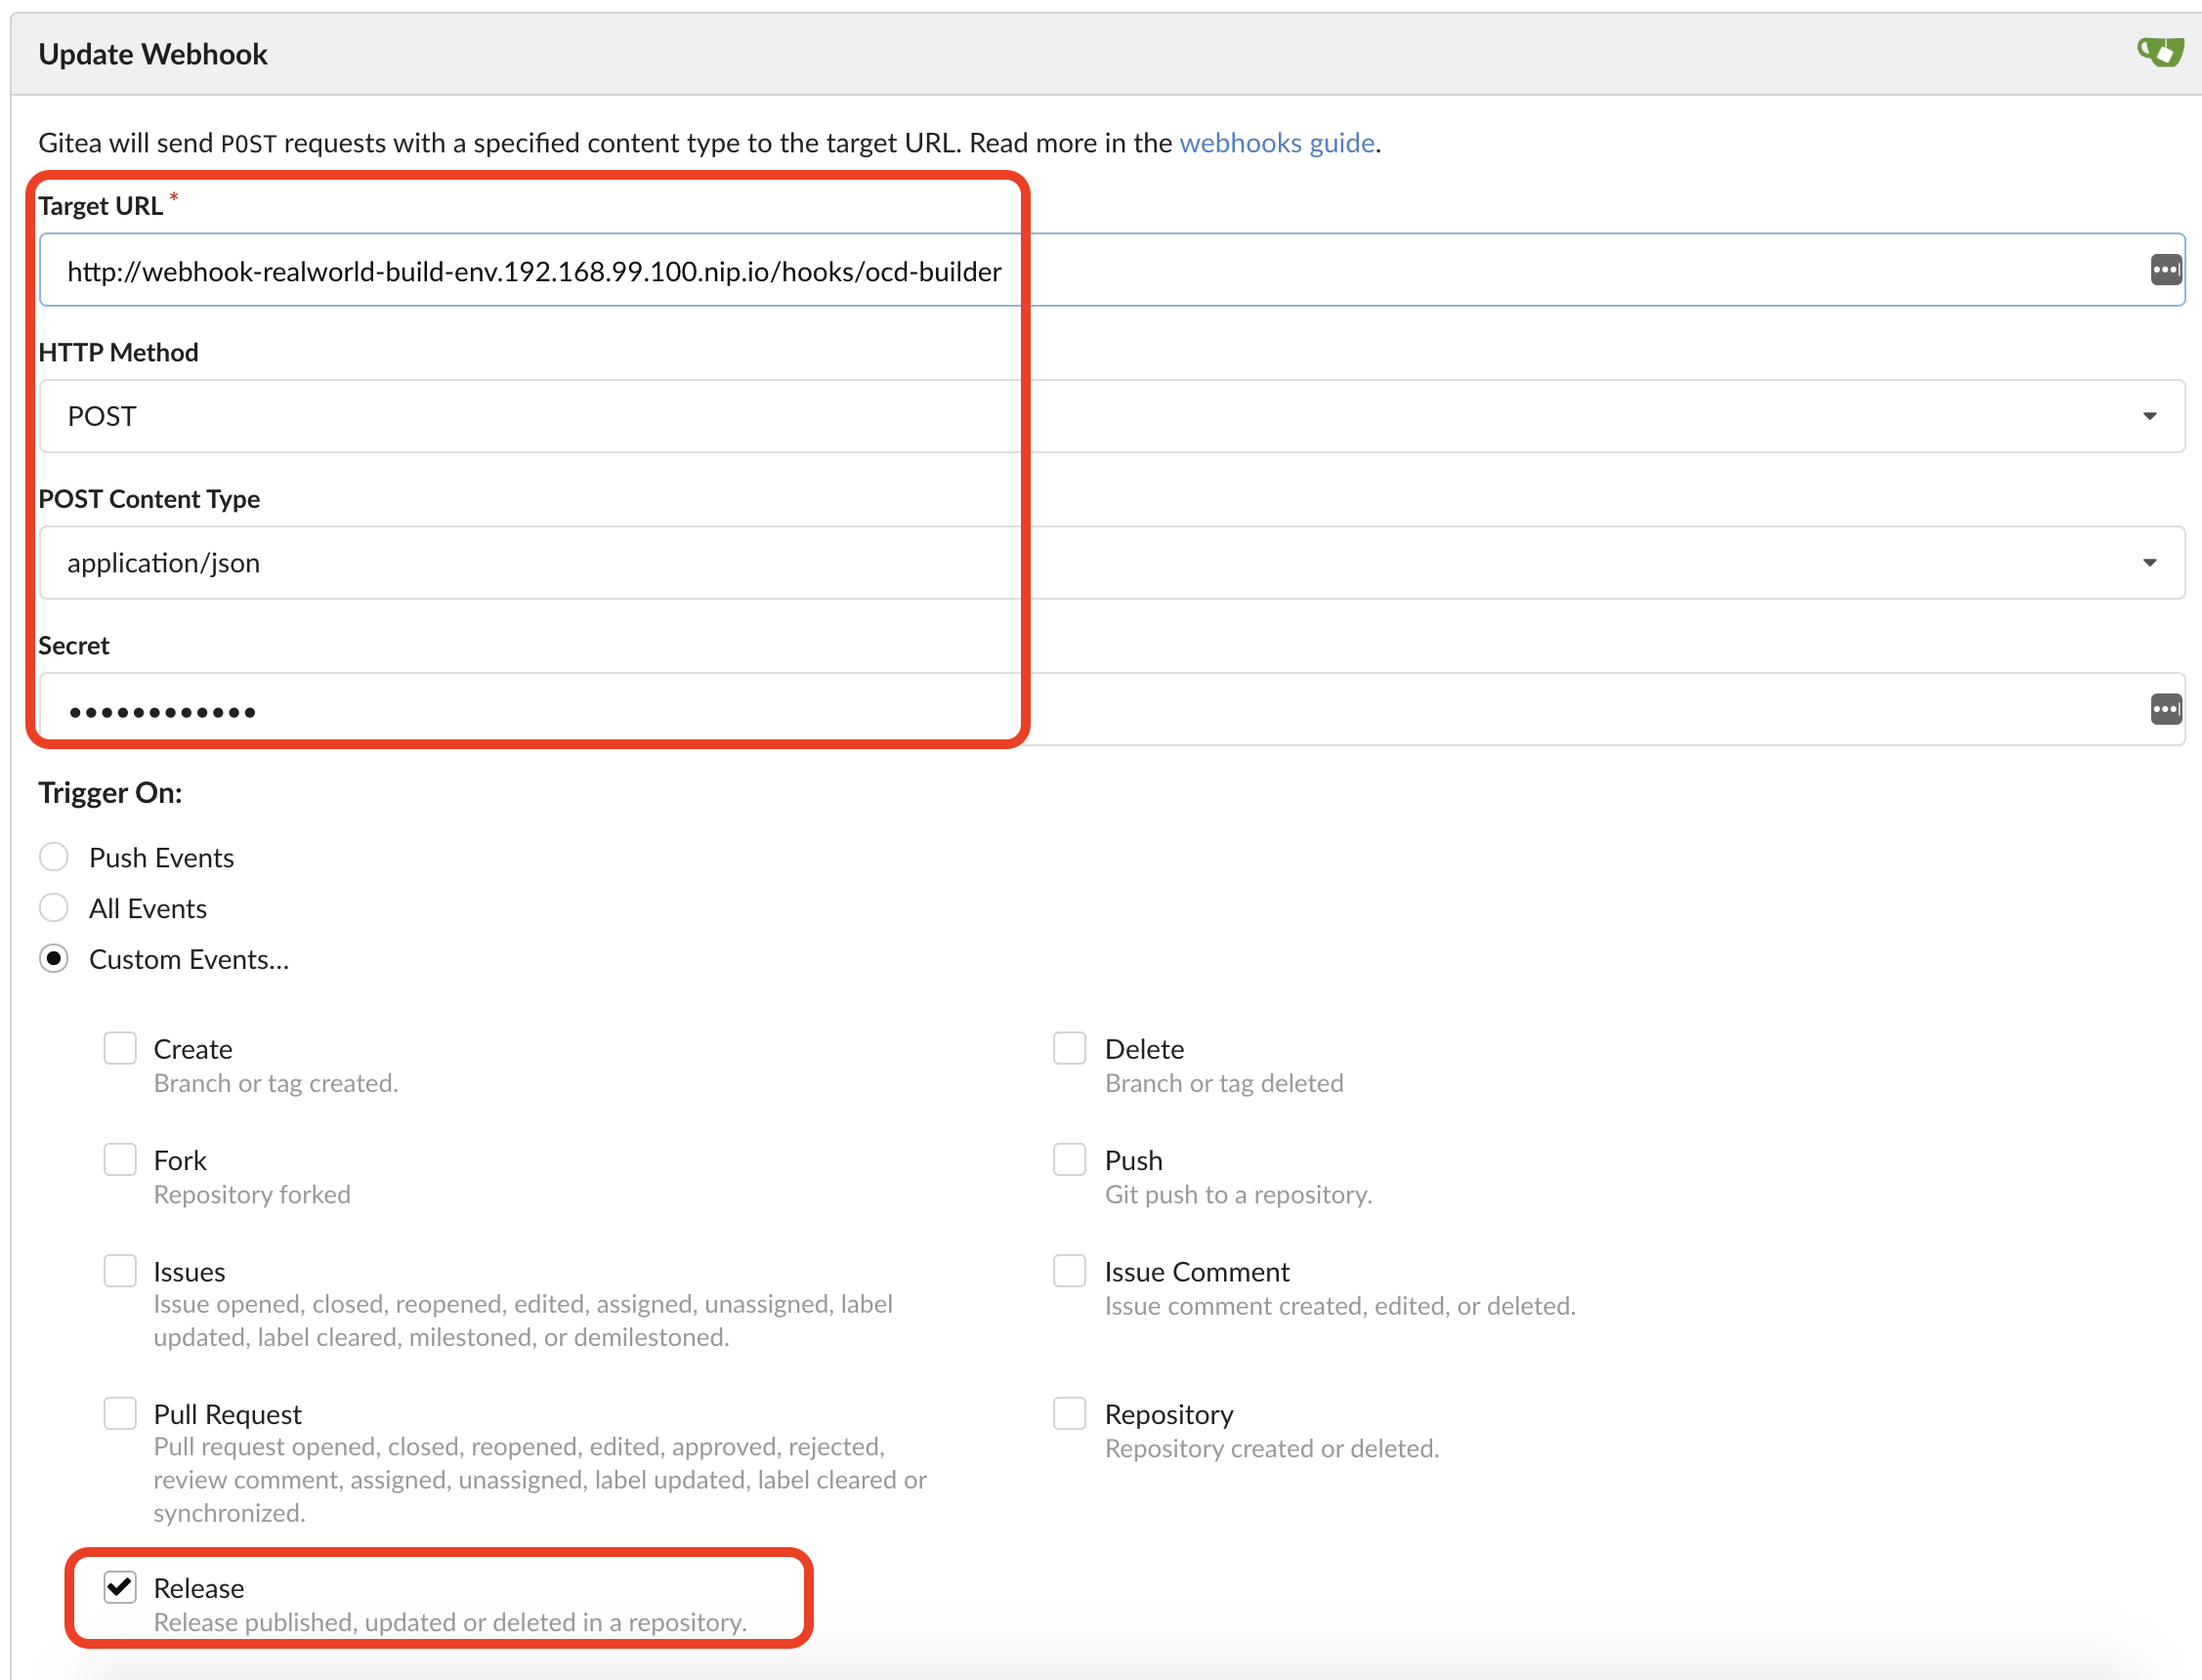Select the All Events radio button
2202x1680 pixels.
54,908
